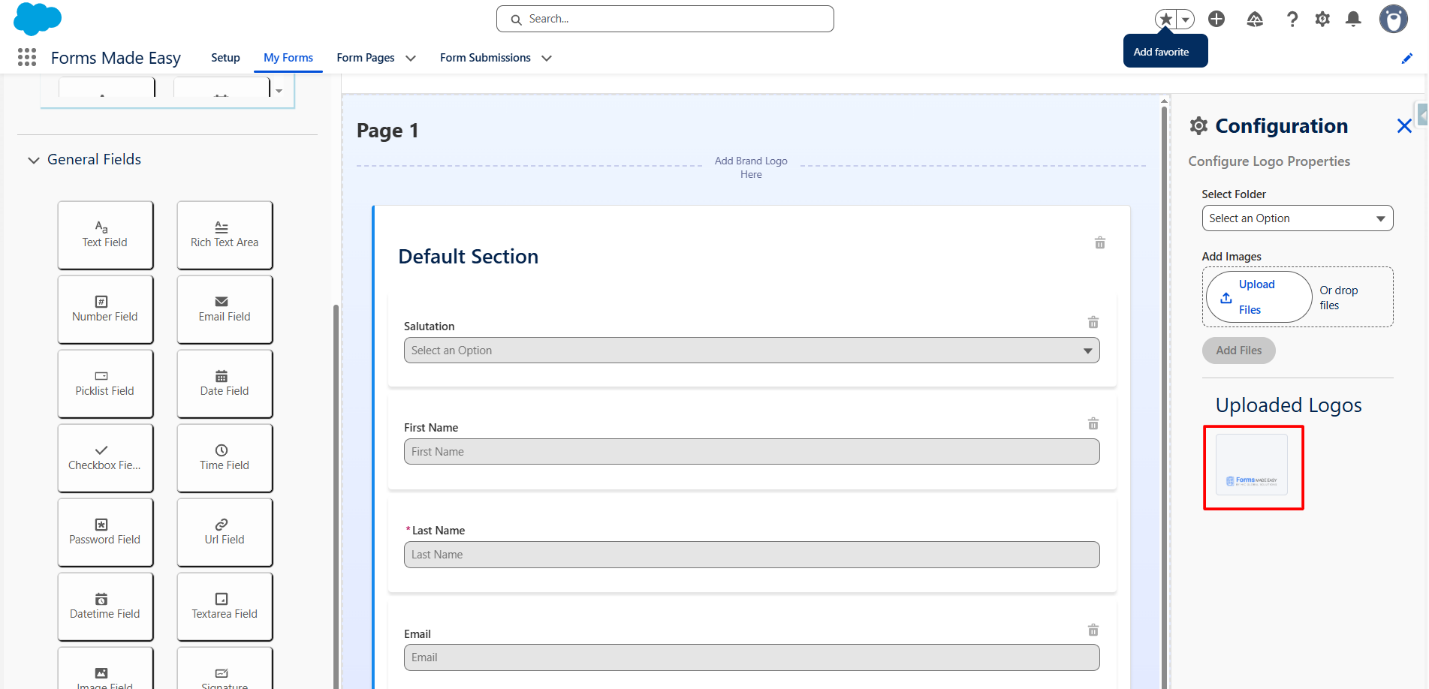1429x689 pixels.
Task: Add the Checkbox Field element
Action: tap(105, 457)
